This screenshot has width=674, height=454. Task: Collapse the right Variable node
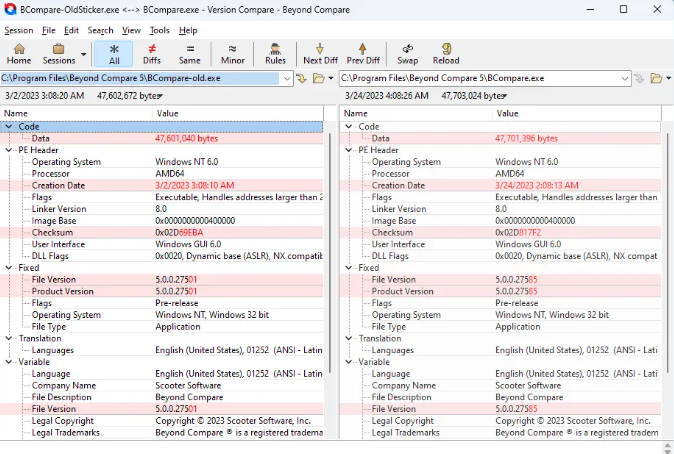[x=349, y=362]
